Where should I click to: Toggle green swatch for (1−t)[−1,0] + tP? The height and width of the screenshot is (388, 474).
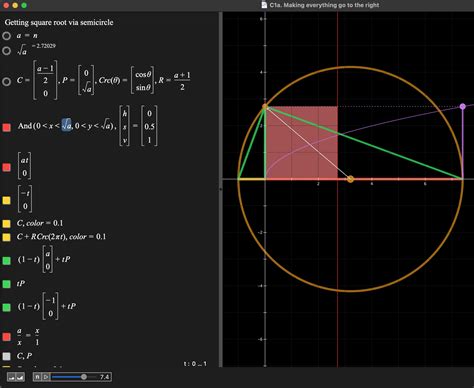click(7, 307)
